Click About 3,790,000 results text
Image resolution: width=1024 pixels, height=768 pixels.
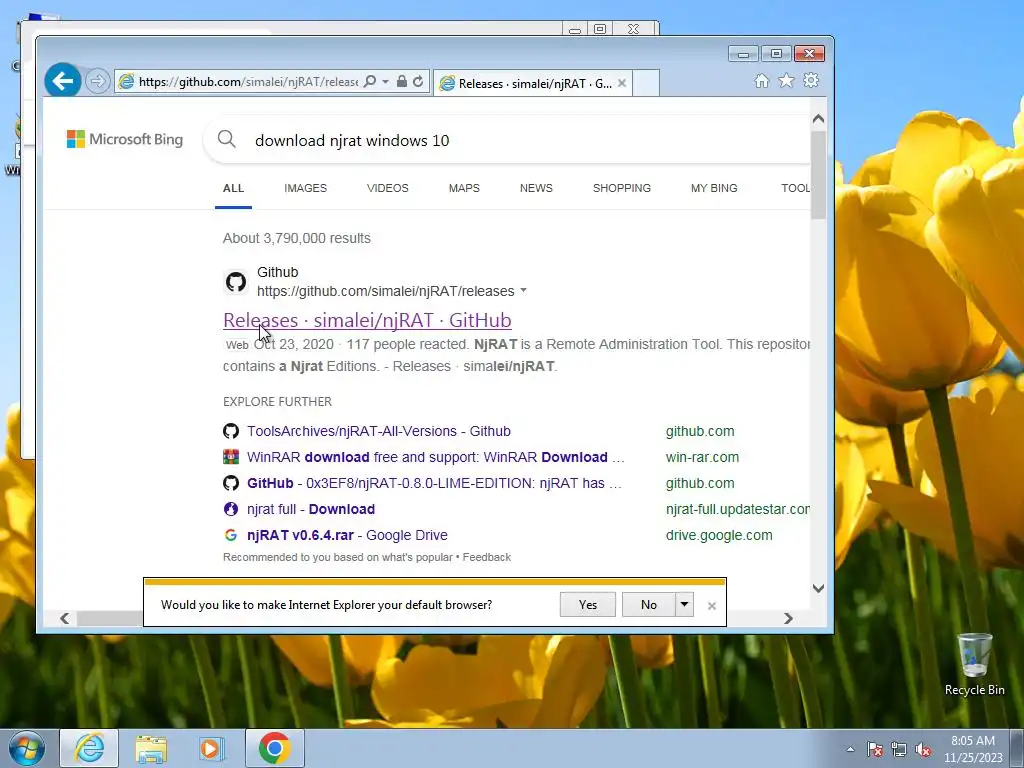[x=296, y=238]
